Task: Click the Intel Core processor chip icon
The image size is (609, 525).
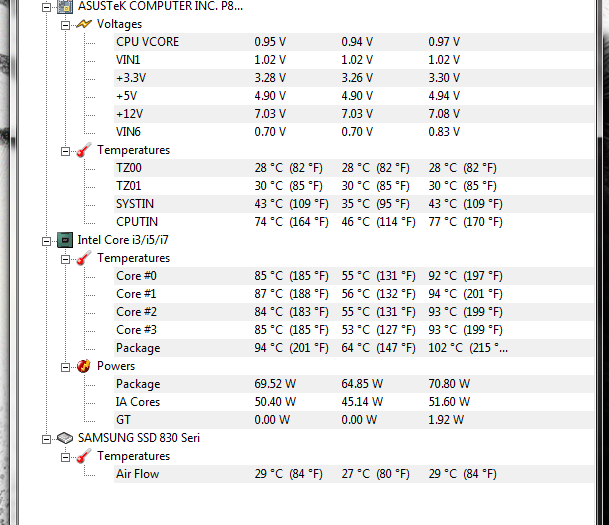Action: pyautogui.click(x=65, y=240)
